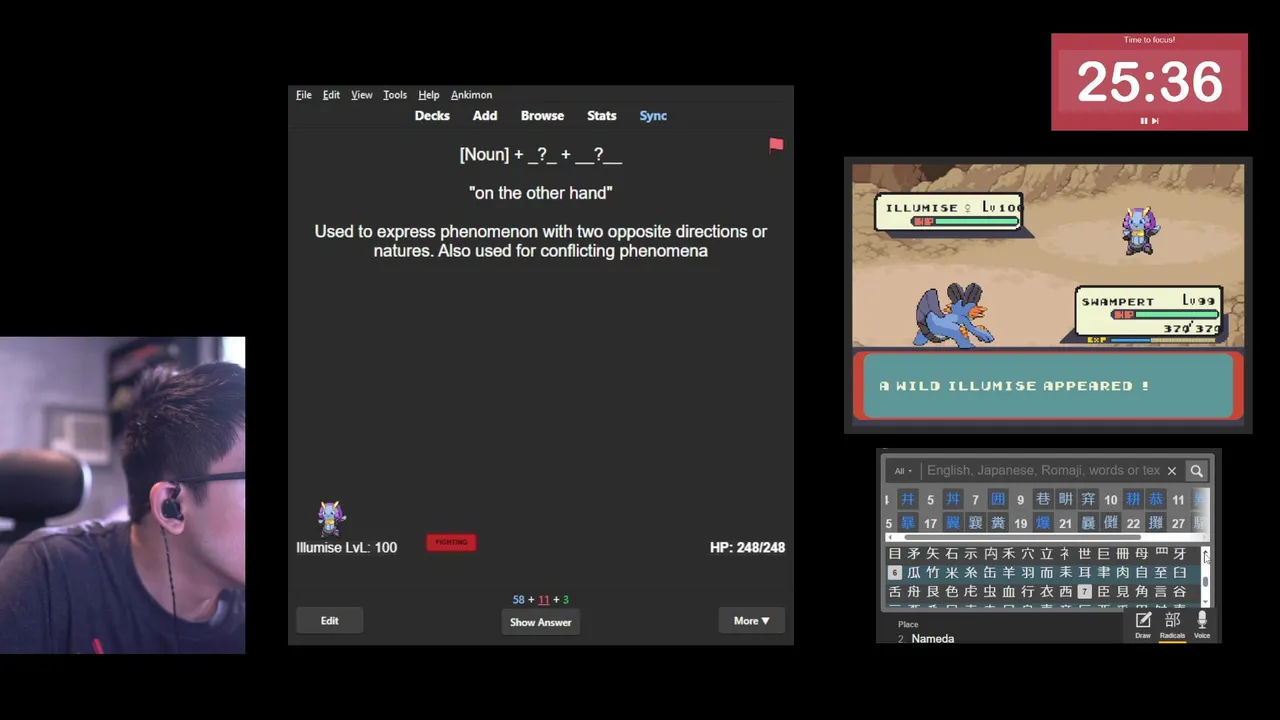Open the All filter dropdown
Image resolution: width=1280 pixels, height=720 pixels.
tap(902, 471)
